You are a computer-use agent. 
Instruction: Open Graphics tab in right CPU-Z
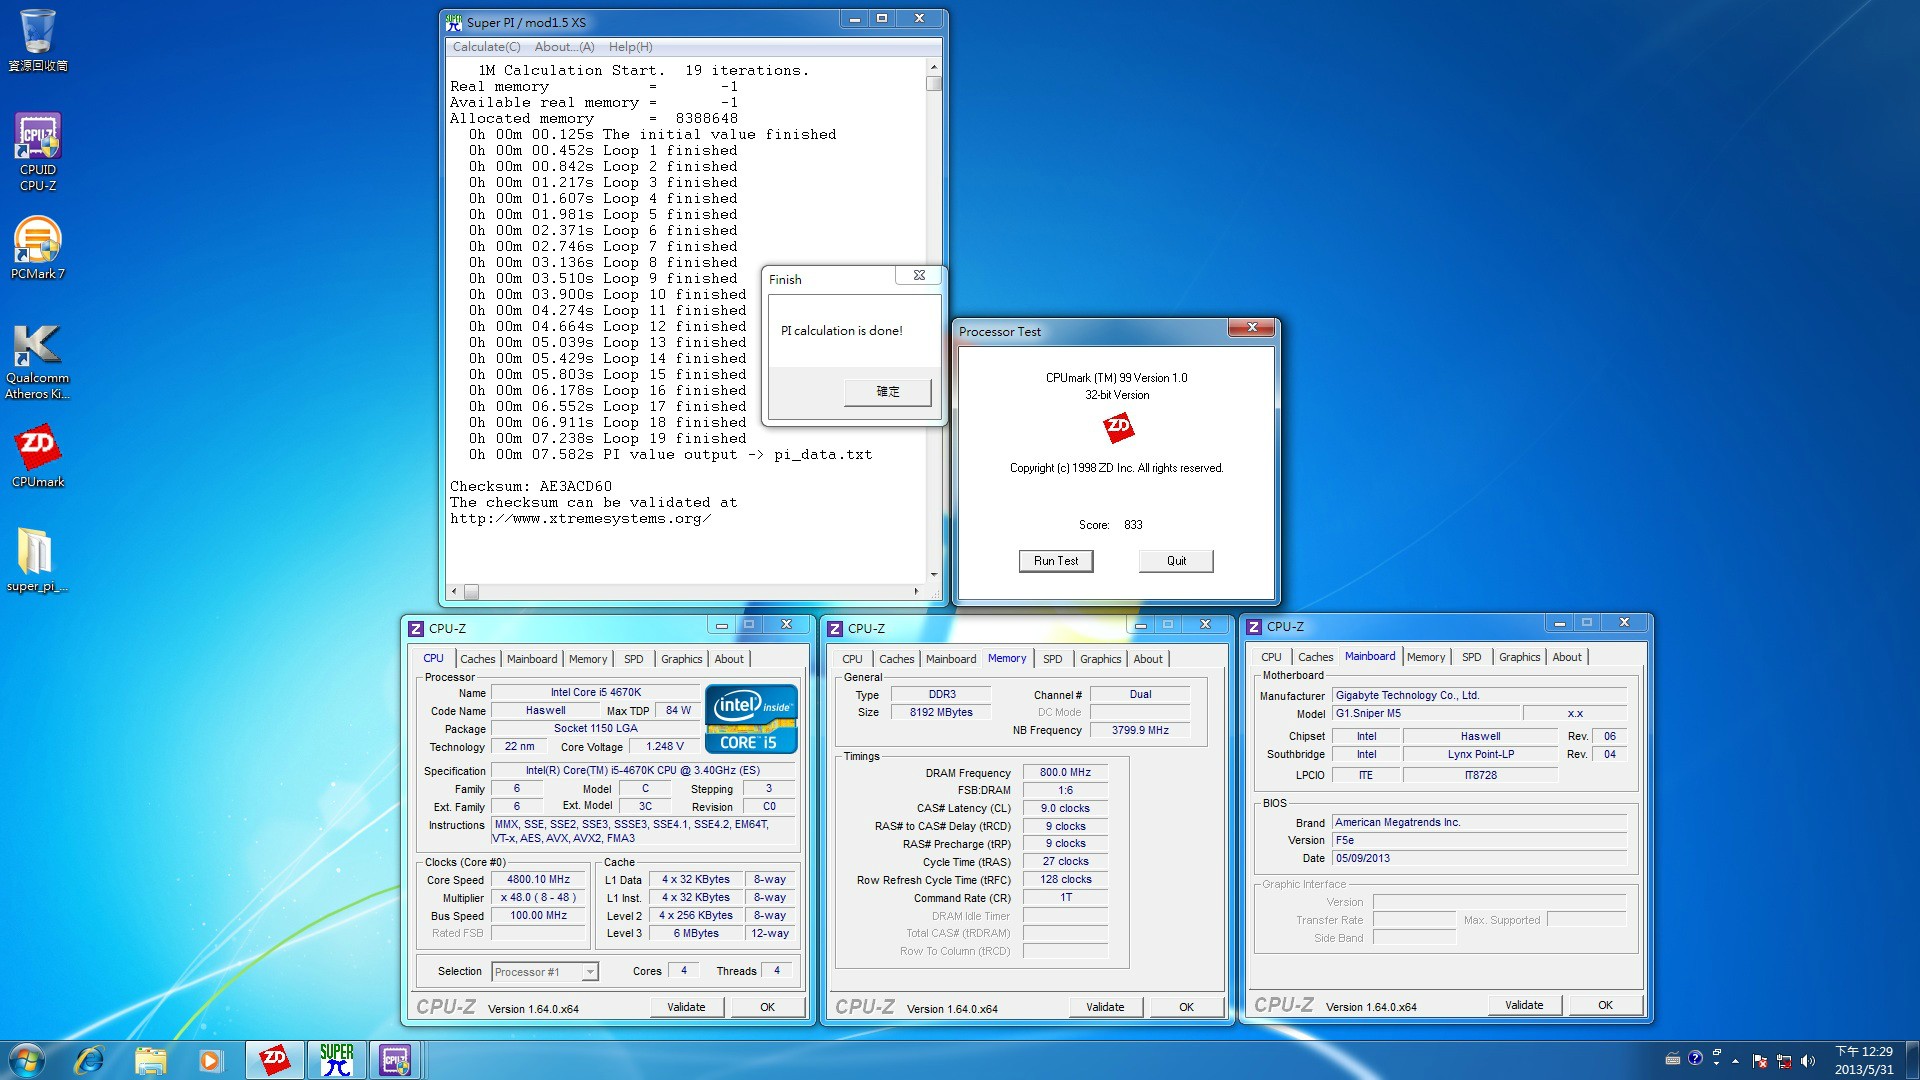click(1520, 657)
